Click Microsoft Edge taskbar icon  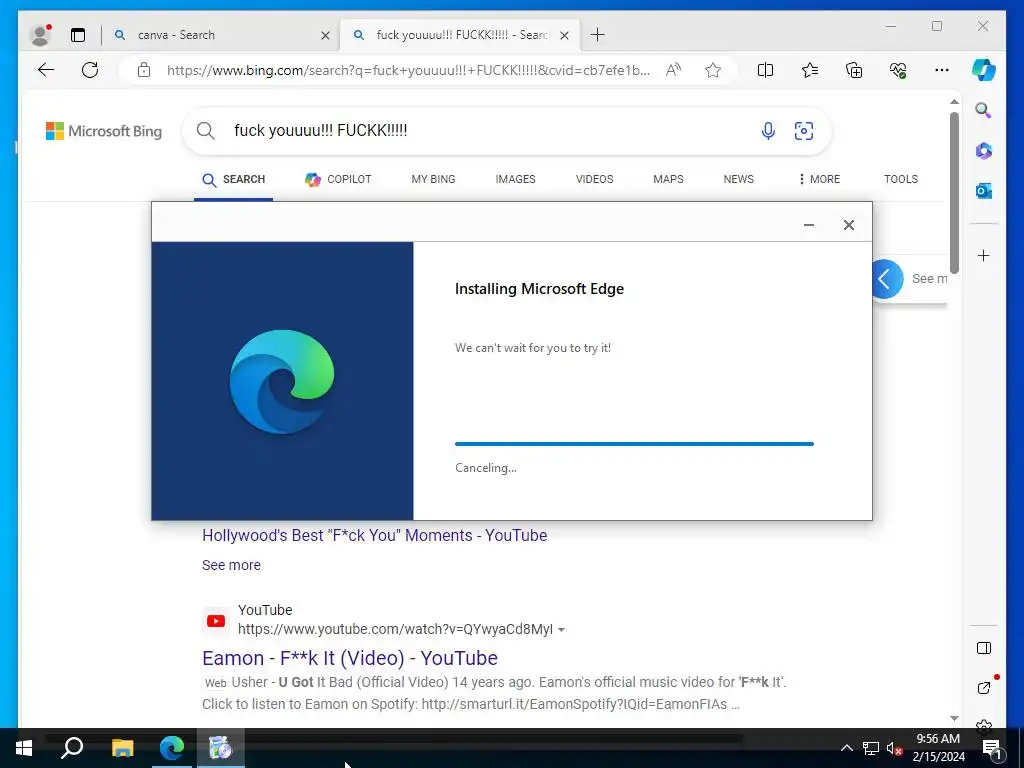(172, 748)
